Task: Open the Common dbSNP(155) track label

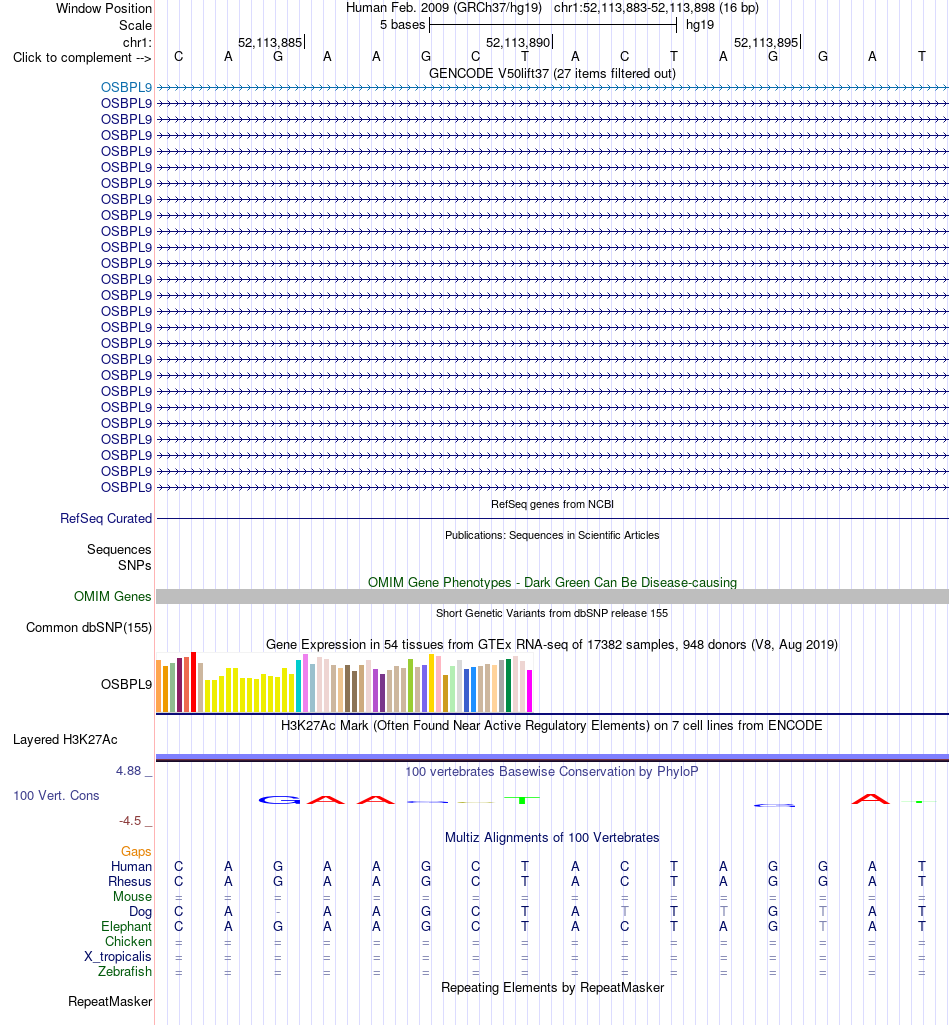Action: (x=89, y=628)
